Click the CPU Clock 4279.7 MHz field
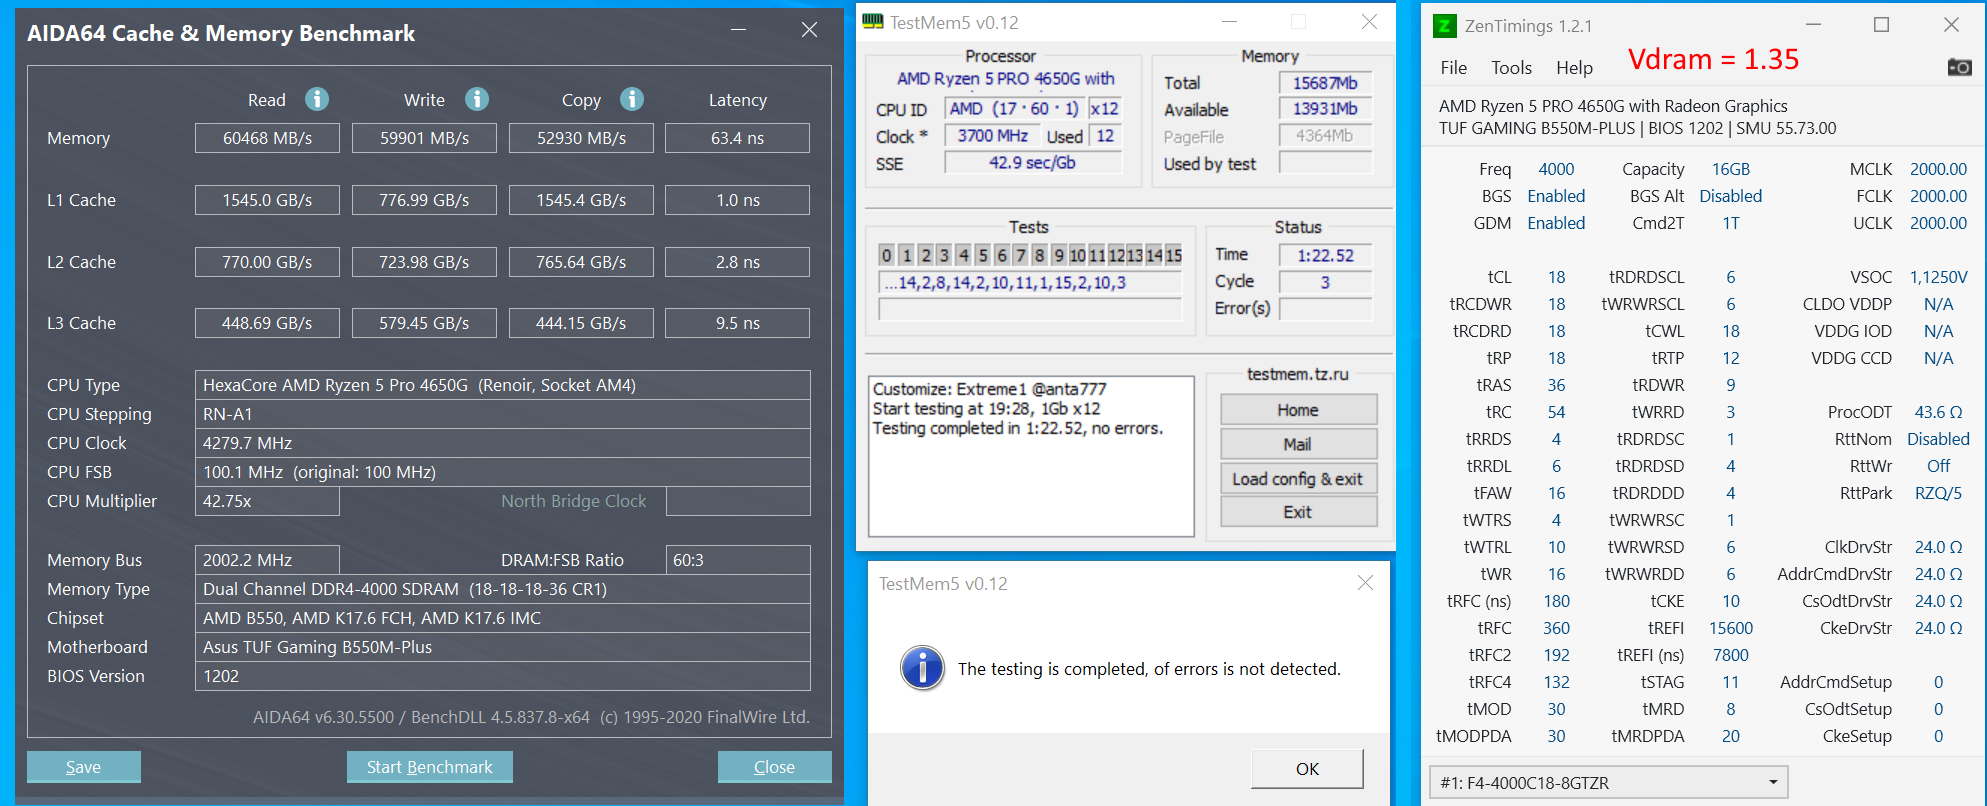Image resolution: width=1987 pixels, height=806 pixels. pyautogui.click(x=502, y=443)
